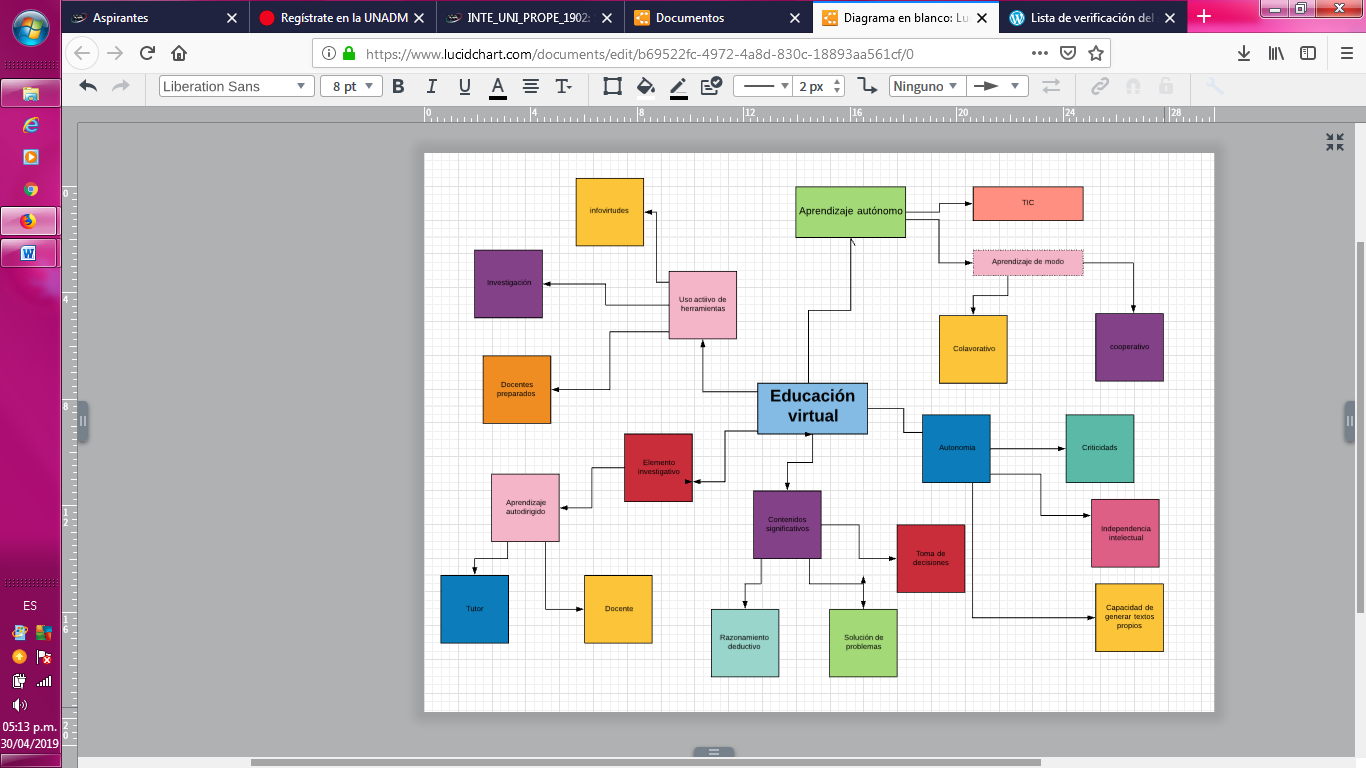Click the shape border style icon
Image resolution: width=1366 pixels, height=768 pixels.
pos(612,86)
